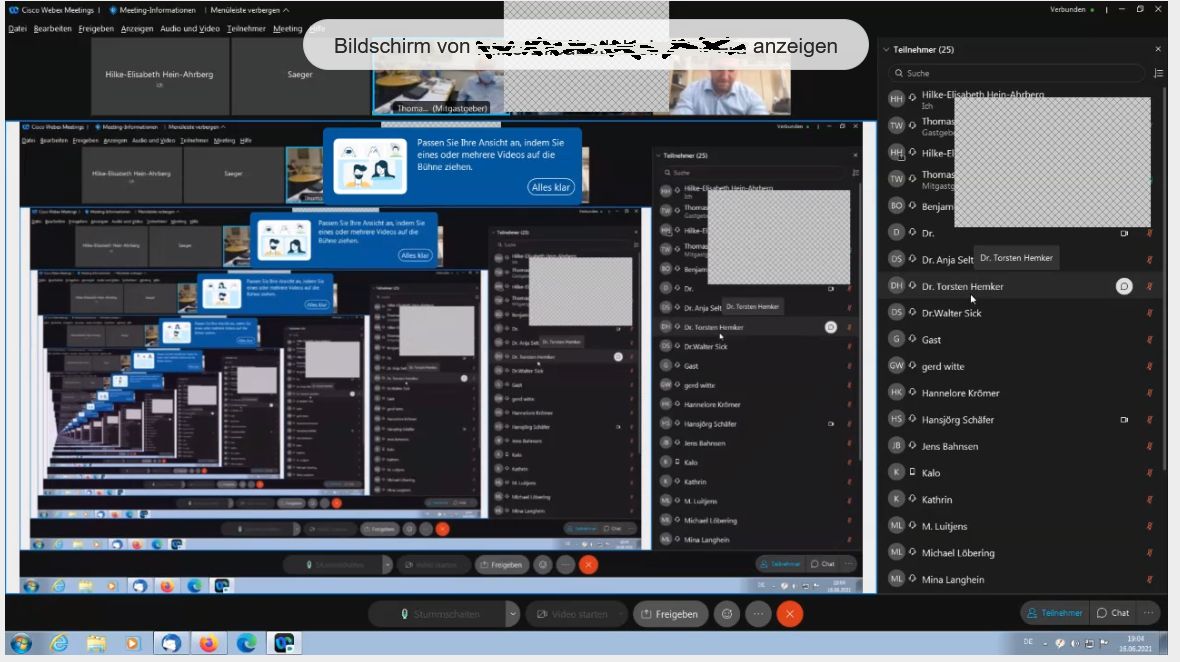Click the muted microphone icon for gerd witte
Image resolution: width=1180 pixels, height=662 pixels.
click(x=1149, y=366)
